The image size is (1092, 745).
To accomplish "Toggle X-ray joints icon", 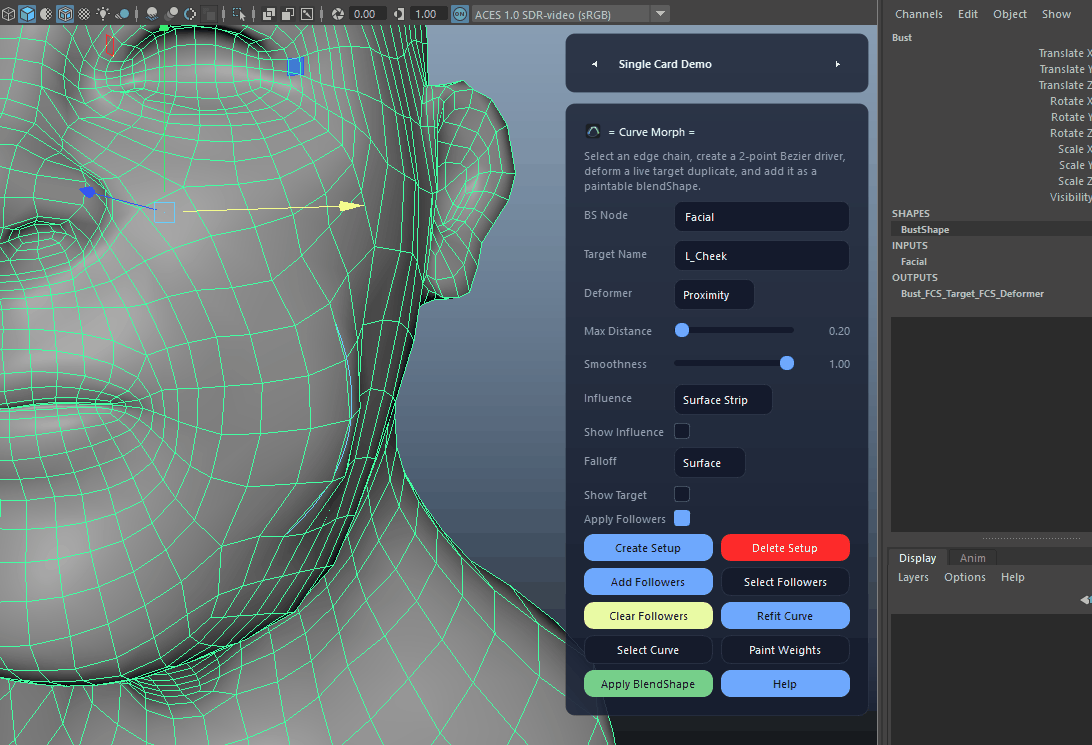I will click(x=306, y=14).
